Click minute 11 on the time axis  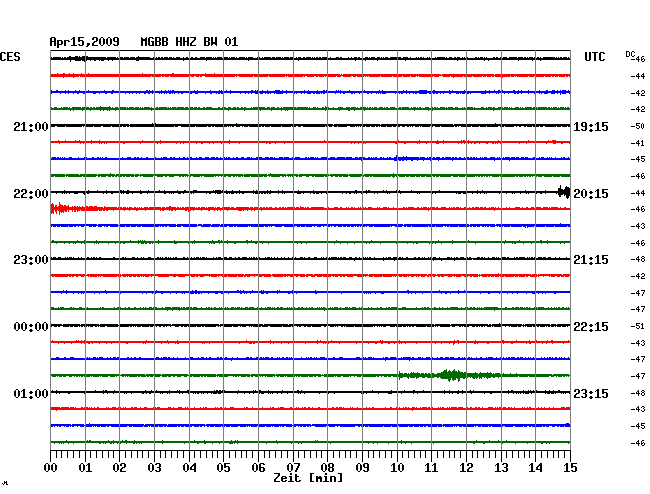click(431, 468)
